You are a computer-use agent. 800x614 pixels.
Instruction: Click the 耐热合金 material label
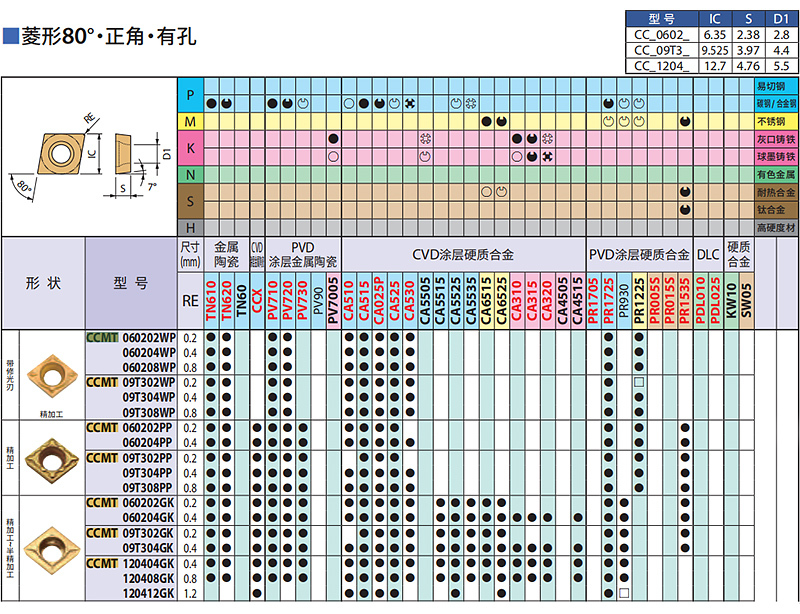click(776, 192)
